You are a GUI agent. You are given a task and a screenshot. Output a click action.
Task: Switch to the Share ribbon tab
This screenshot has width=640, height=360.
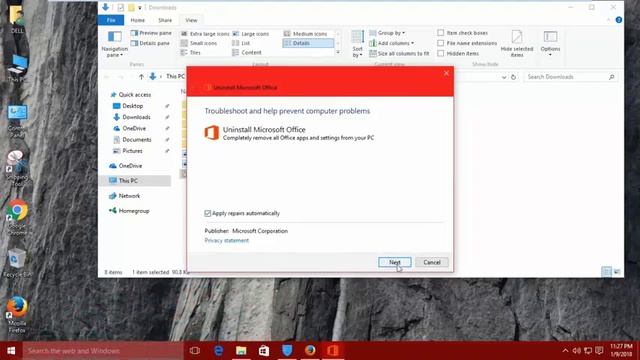165,20
